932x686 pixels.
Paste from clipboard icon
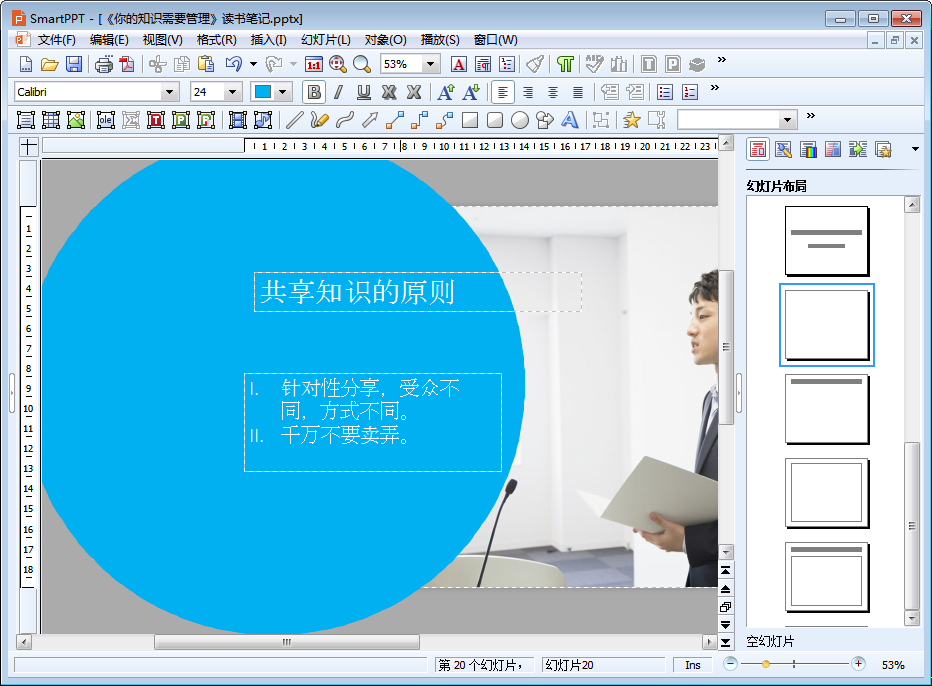tap(206, 64)
